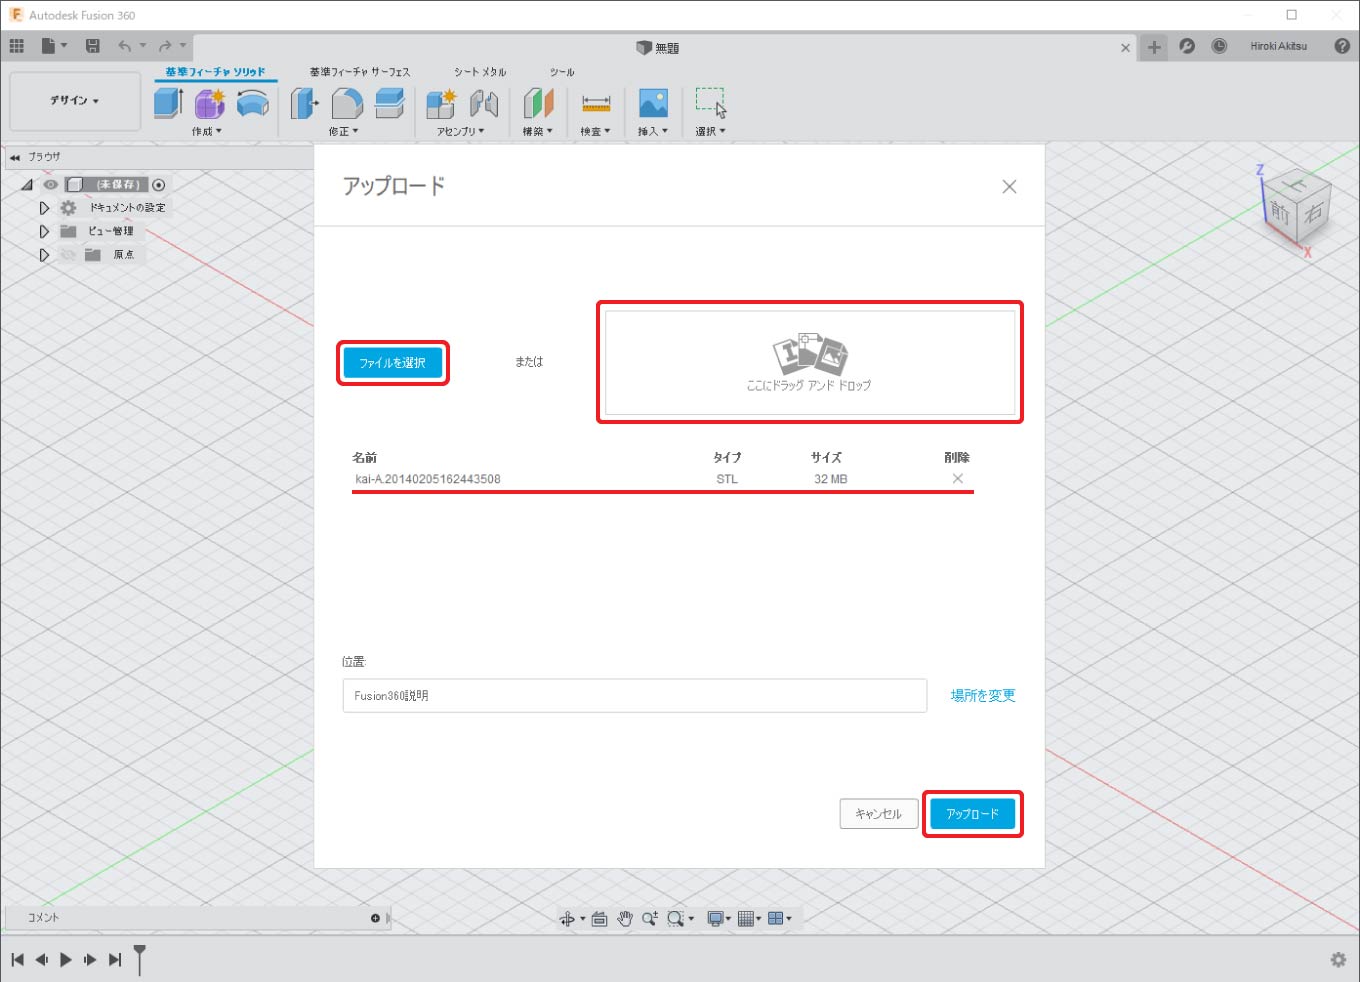This screenshot has height=982, width=1360.
Task: Click the Save disk icon
Action: pyautogui.click(x=93, y=46)
